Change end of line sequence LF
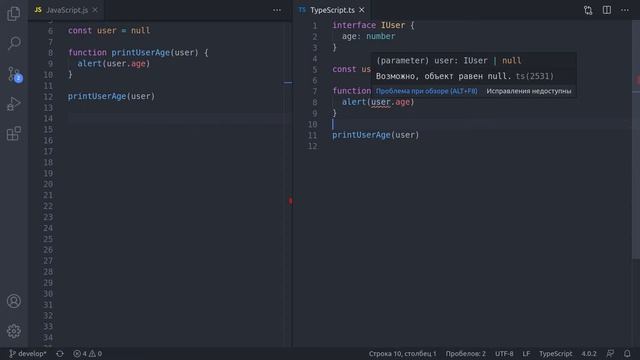 tap(526, 354)
